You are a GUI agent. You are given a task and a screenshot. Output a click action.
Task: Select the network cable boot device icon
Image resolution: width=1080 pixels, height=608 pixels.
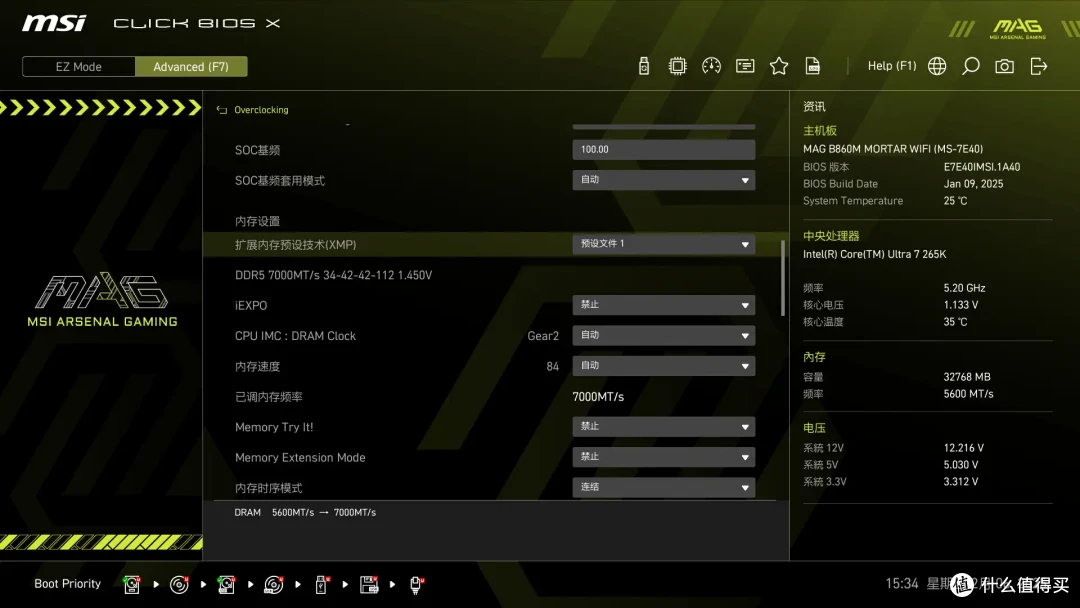[416, 585]
